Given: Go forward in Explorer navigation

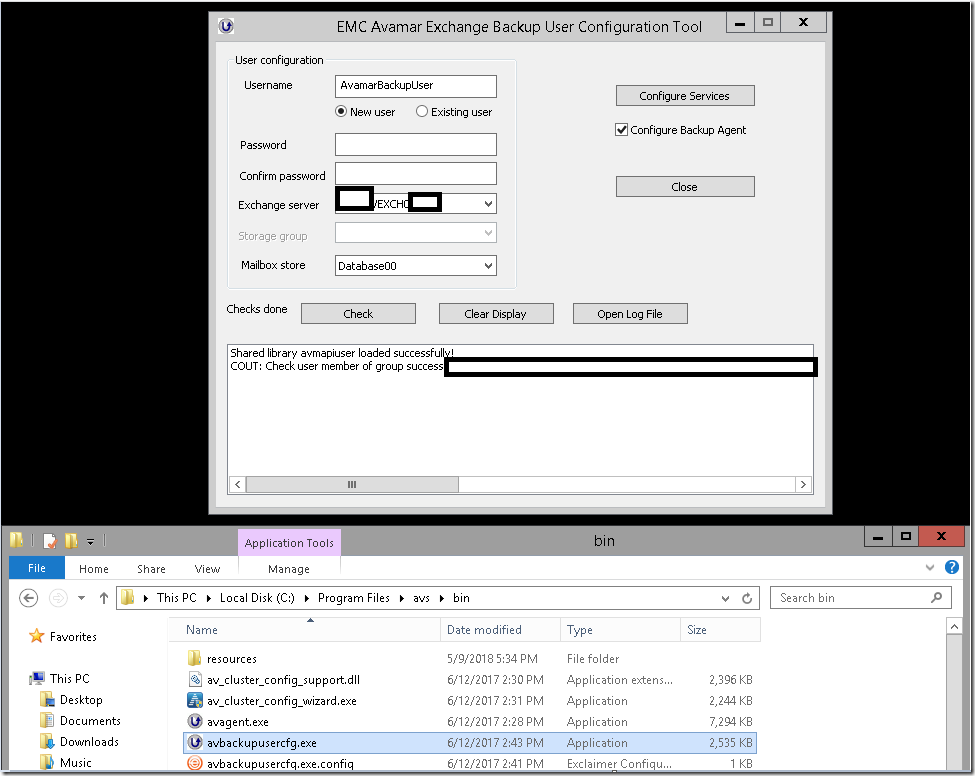Looking at the screenshot, I should tap(58, 598).
